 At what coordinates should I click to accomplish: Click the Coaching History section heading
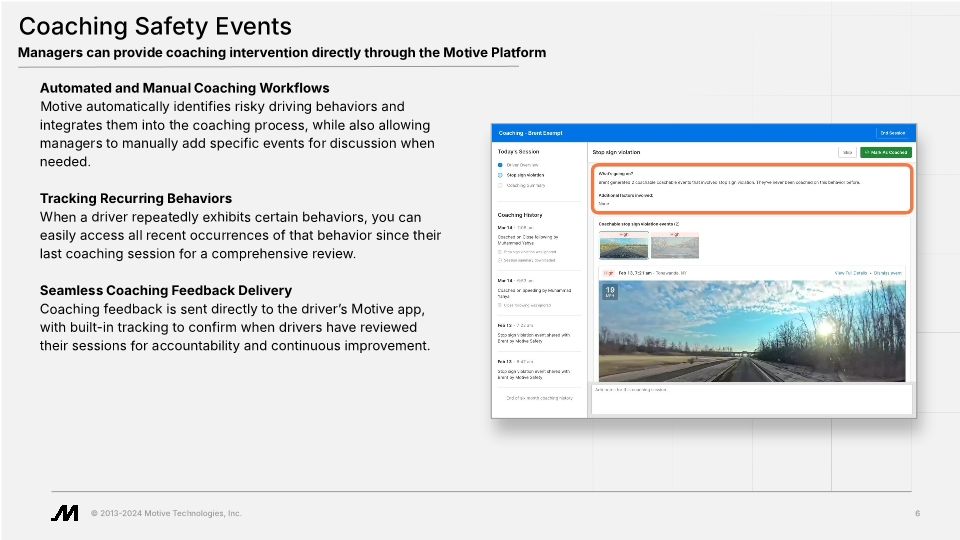[x=521, y=215]
